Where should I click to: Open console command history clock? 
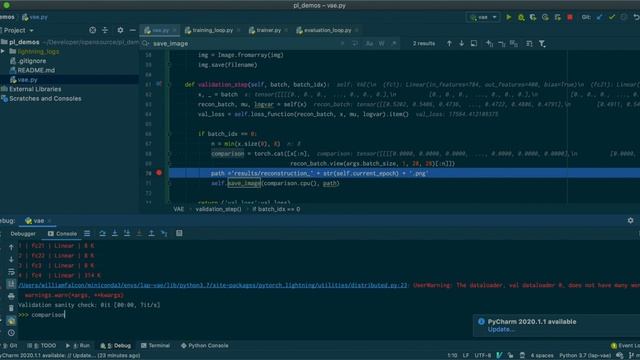(11, 333)
